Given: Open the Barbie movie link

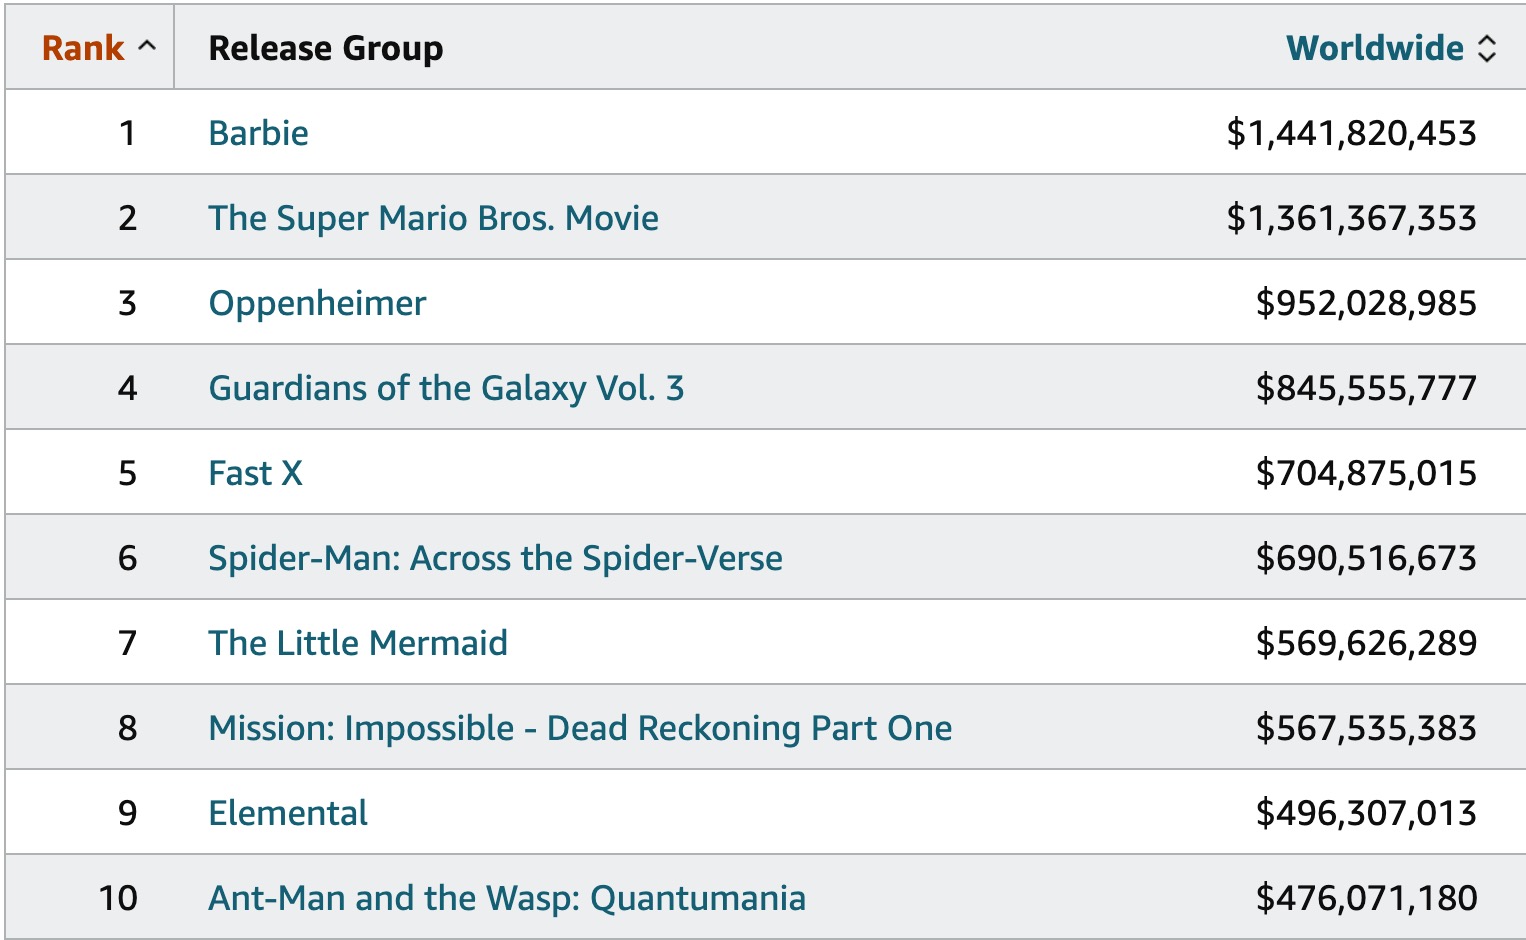Looking at the screenshot, I should click(x=258, y=133).
